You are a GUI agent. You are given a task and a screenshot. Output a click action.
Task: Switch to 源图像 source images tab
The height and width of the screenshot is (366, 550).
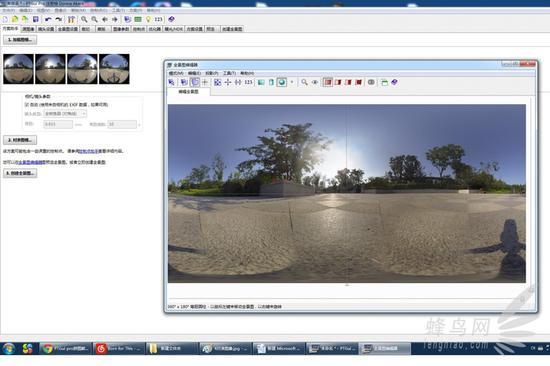(x=28, y=29)
